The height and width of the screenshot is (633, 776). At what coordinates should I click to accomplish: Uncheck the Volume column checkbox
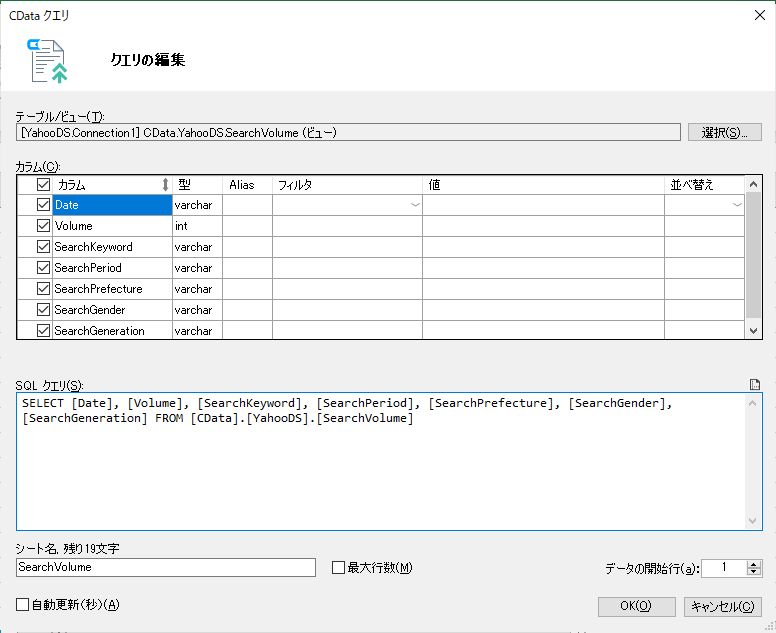43,226
